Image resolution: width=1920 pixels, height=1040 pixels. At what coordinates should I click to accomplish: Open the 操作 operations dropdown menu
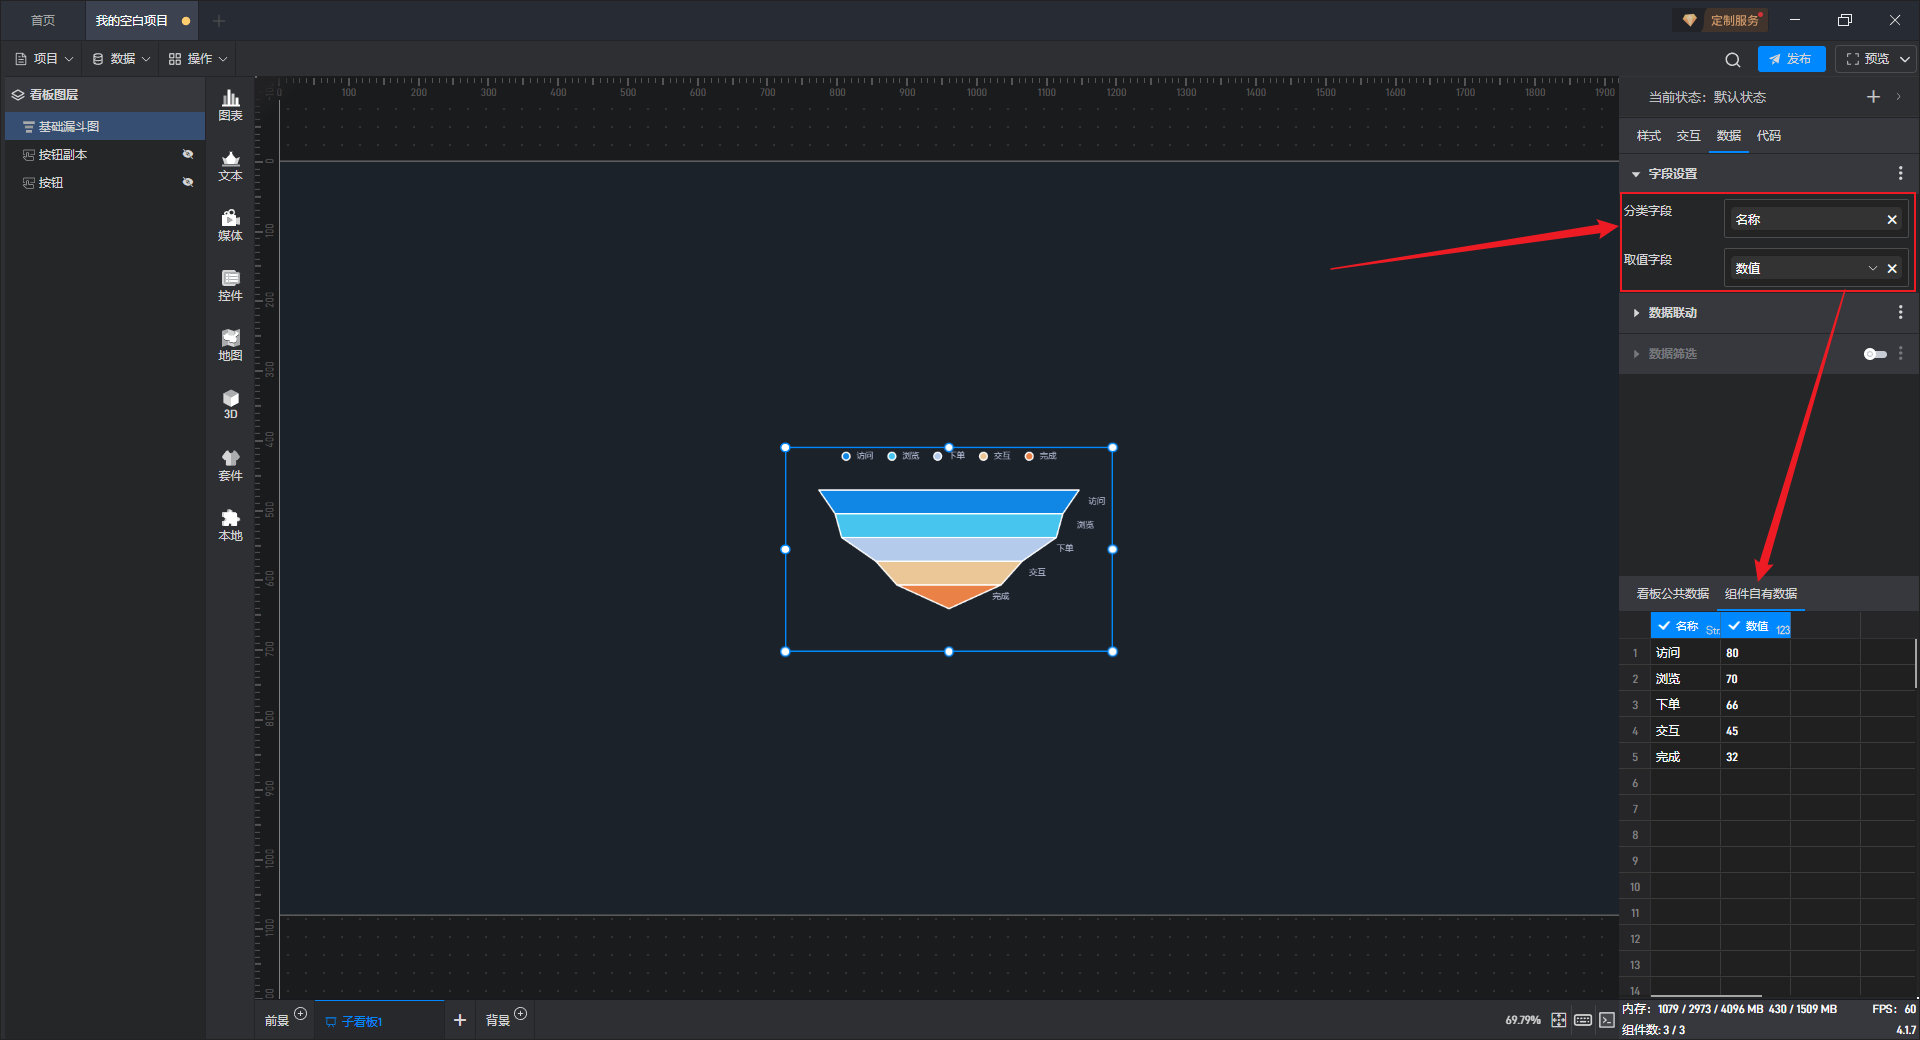tap(198, 59)
